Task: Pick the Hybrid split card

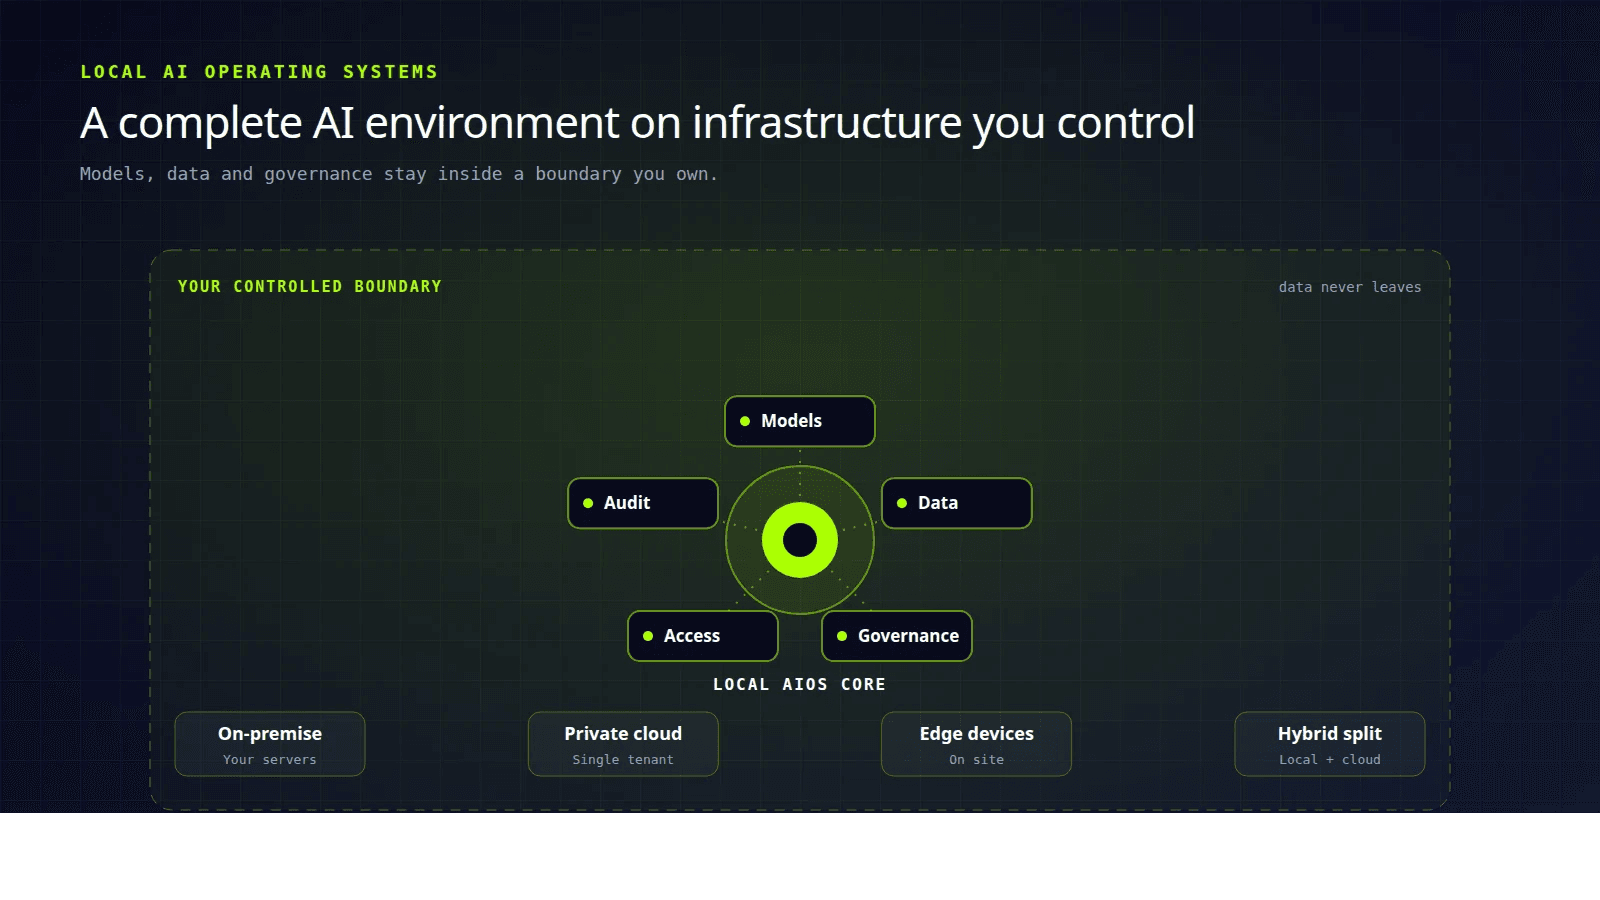Action: click(1330, 744)
